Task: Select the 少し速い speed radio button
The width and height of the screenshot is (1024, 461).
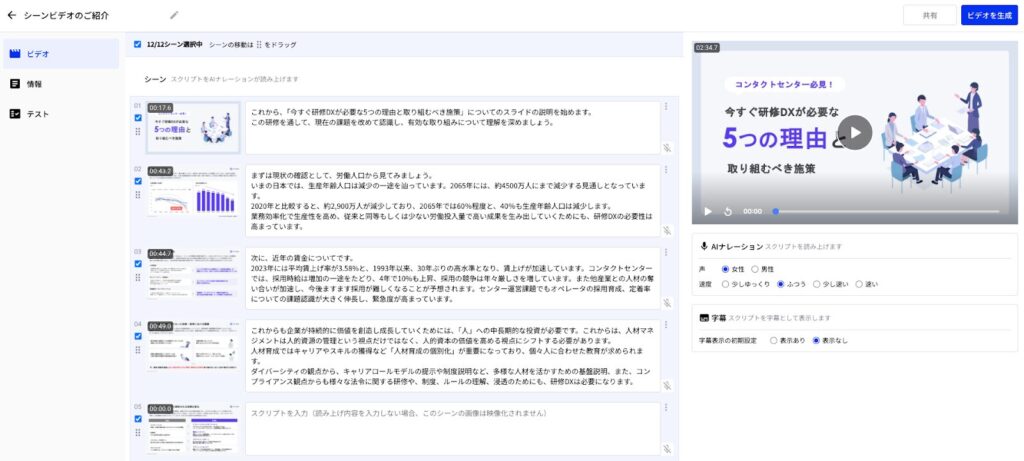Action: click(815, 284)
